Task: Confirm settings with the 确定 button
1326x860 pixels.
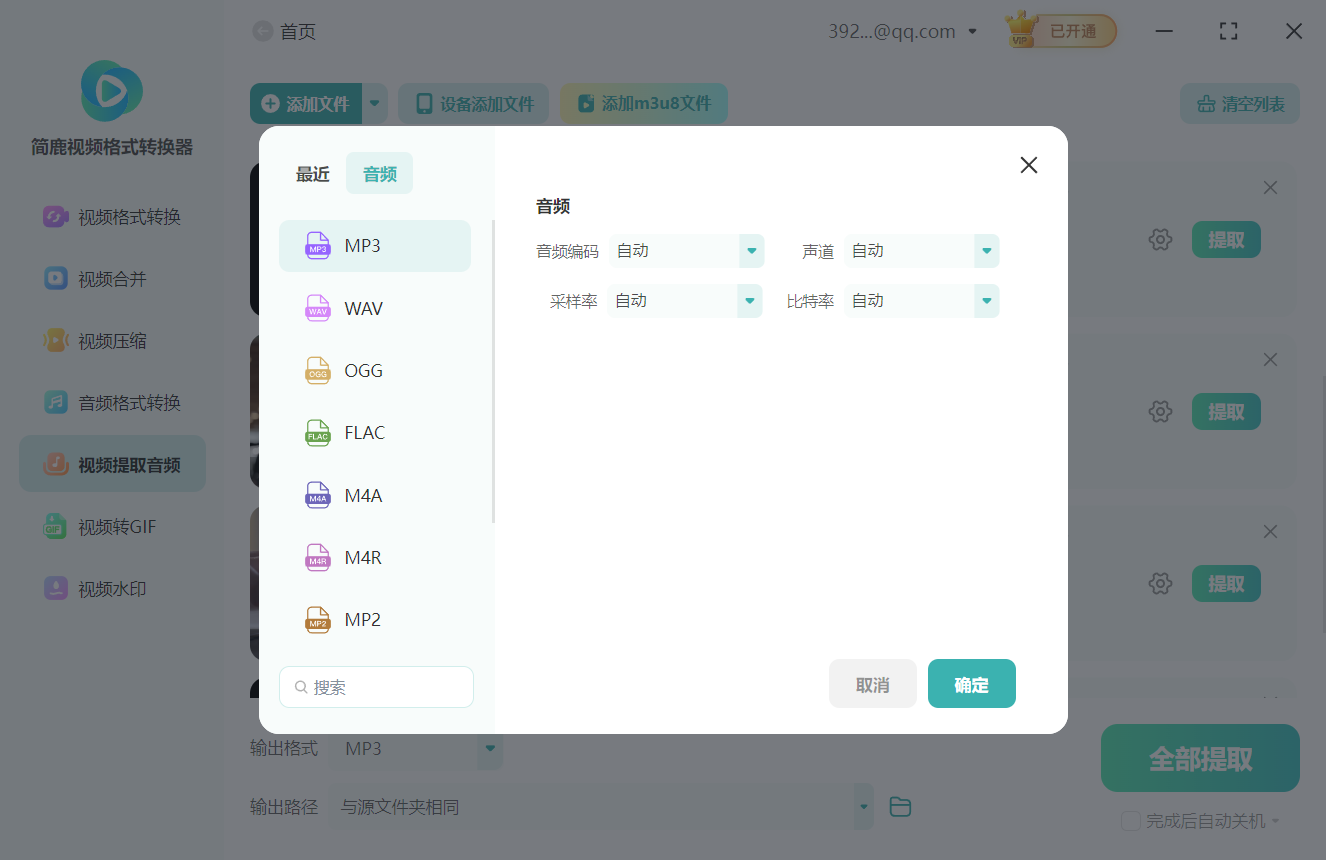Action: click(x=971, y=683)
